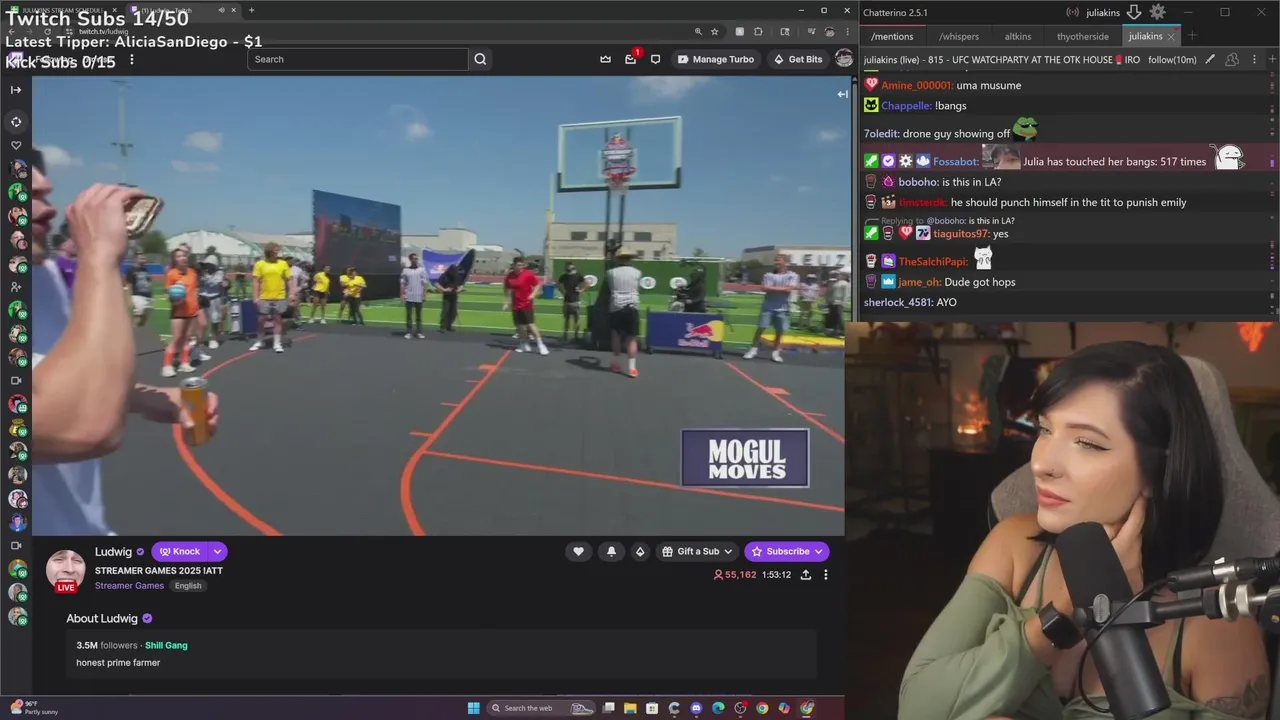Open the Chatterino split three-dot menu
Screen dimensions: 1280x720
point(1254,60)
